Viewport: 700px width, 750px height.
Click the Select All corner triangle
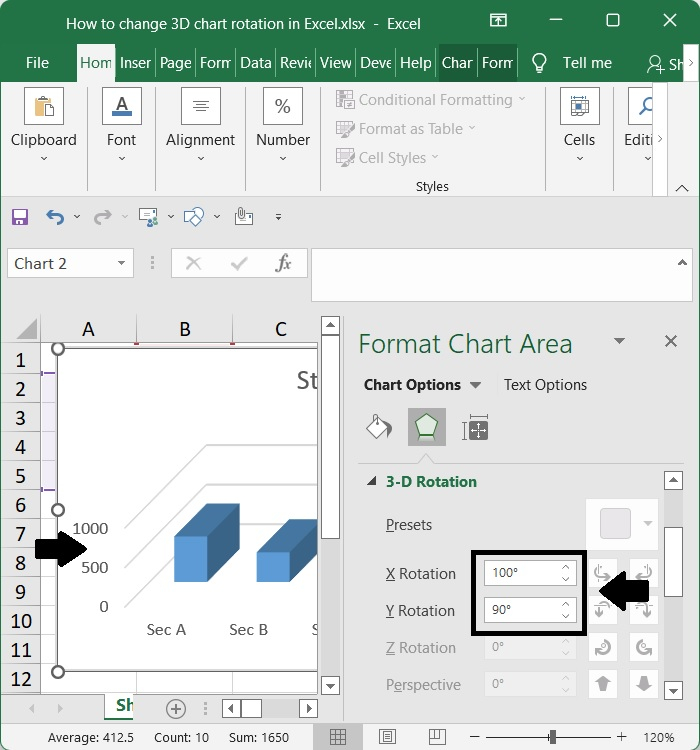click(26, 329)
